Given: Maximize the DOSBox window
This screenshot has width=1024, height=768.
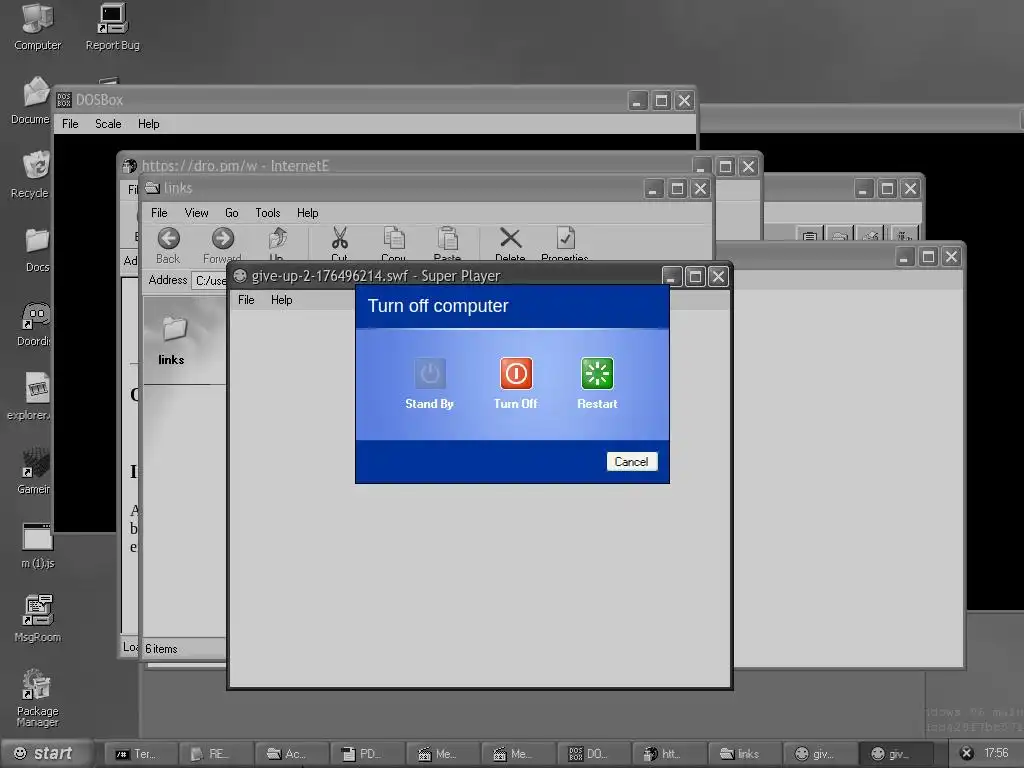Looking at the screenshot, I should [x=661, y=101].
